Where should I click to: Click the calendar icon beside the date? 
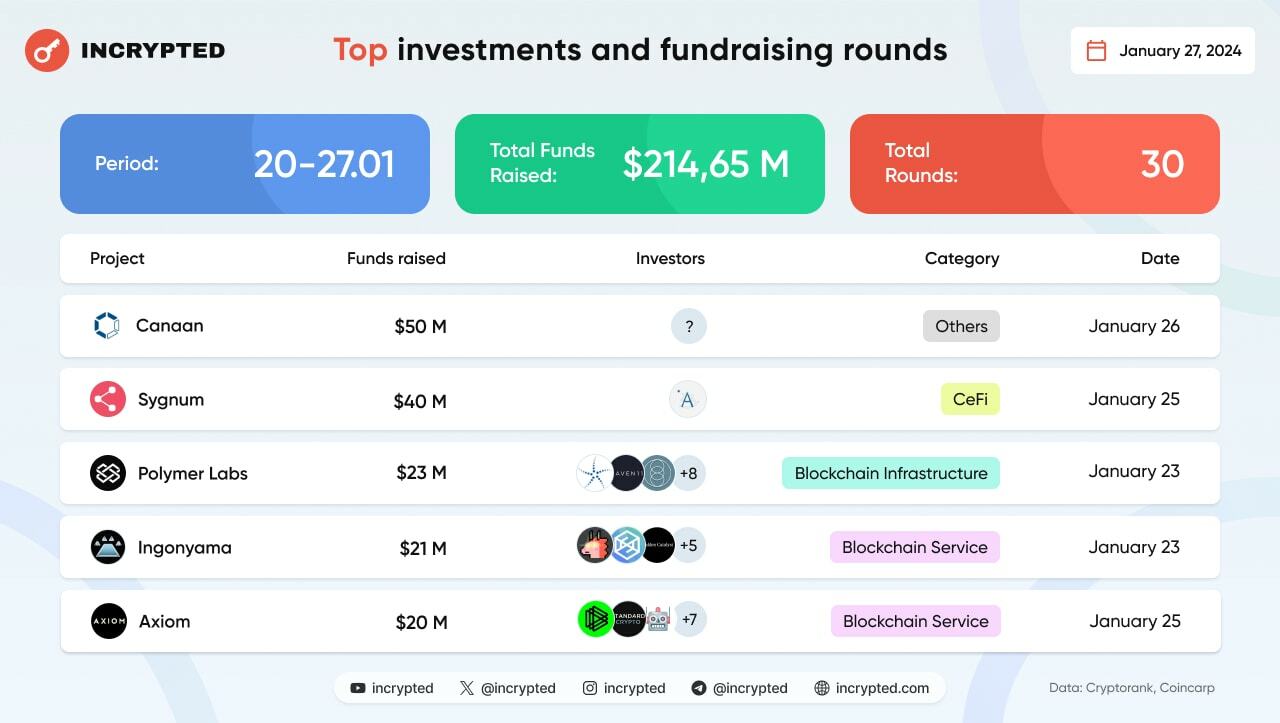click(x=1096, y=51)
